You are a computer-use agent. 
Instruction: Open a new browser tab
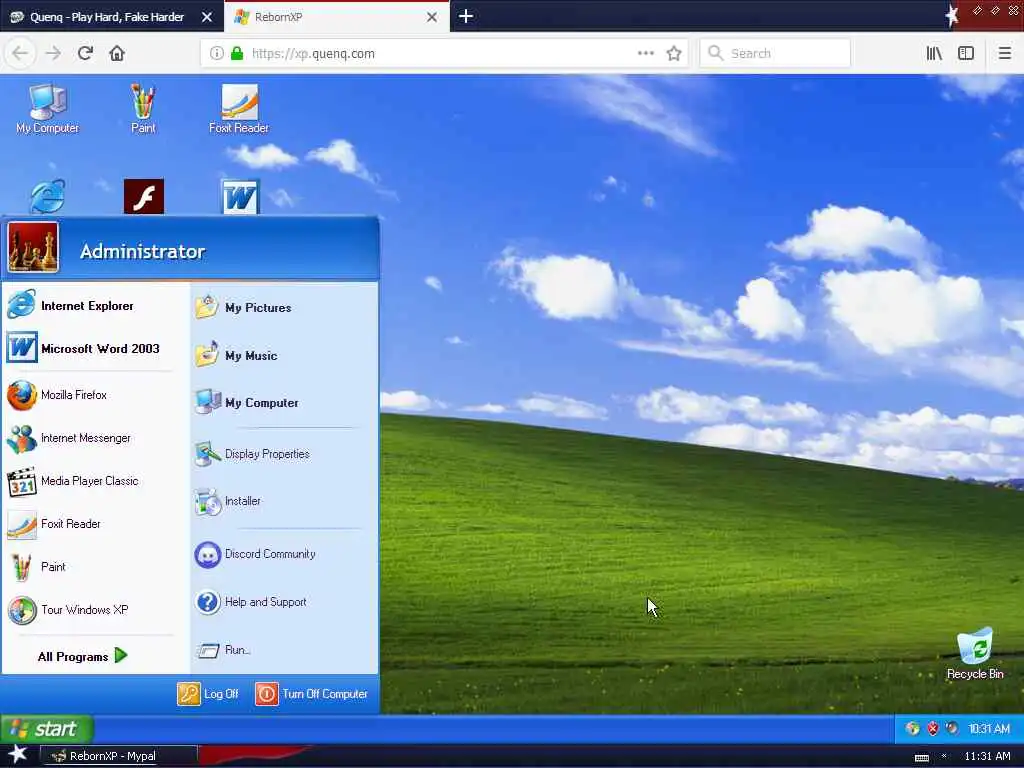click(x=466, y=16)
